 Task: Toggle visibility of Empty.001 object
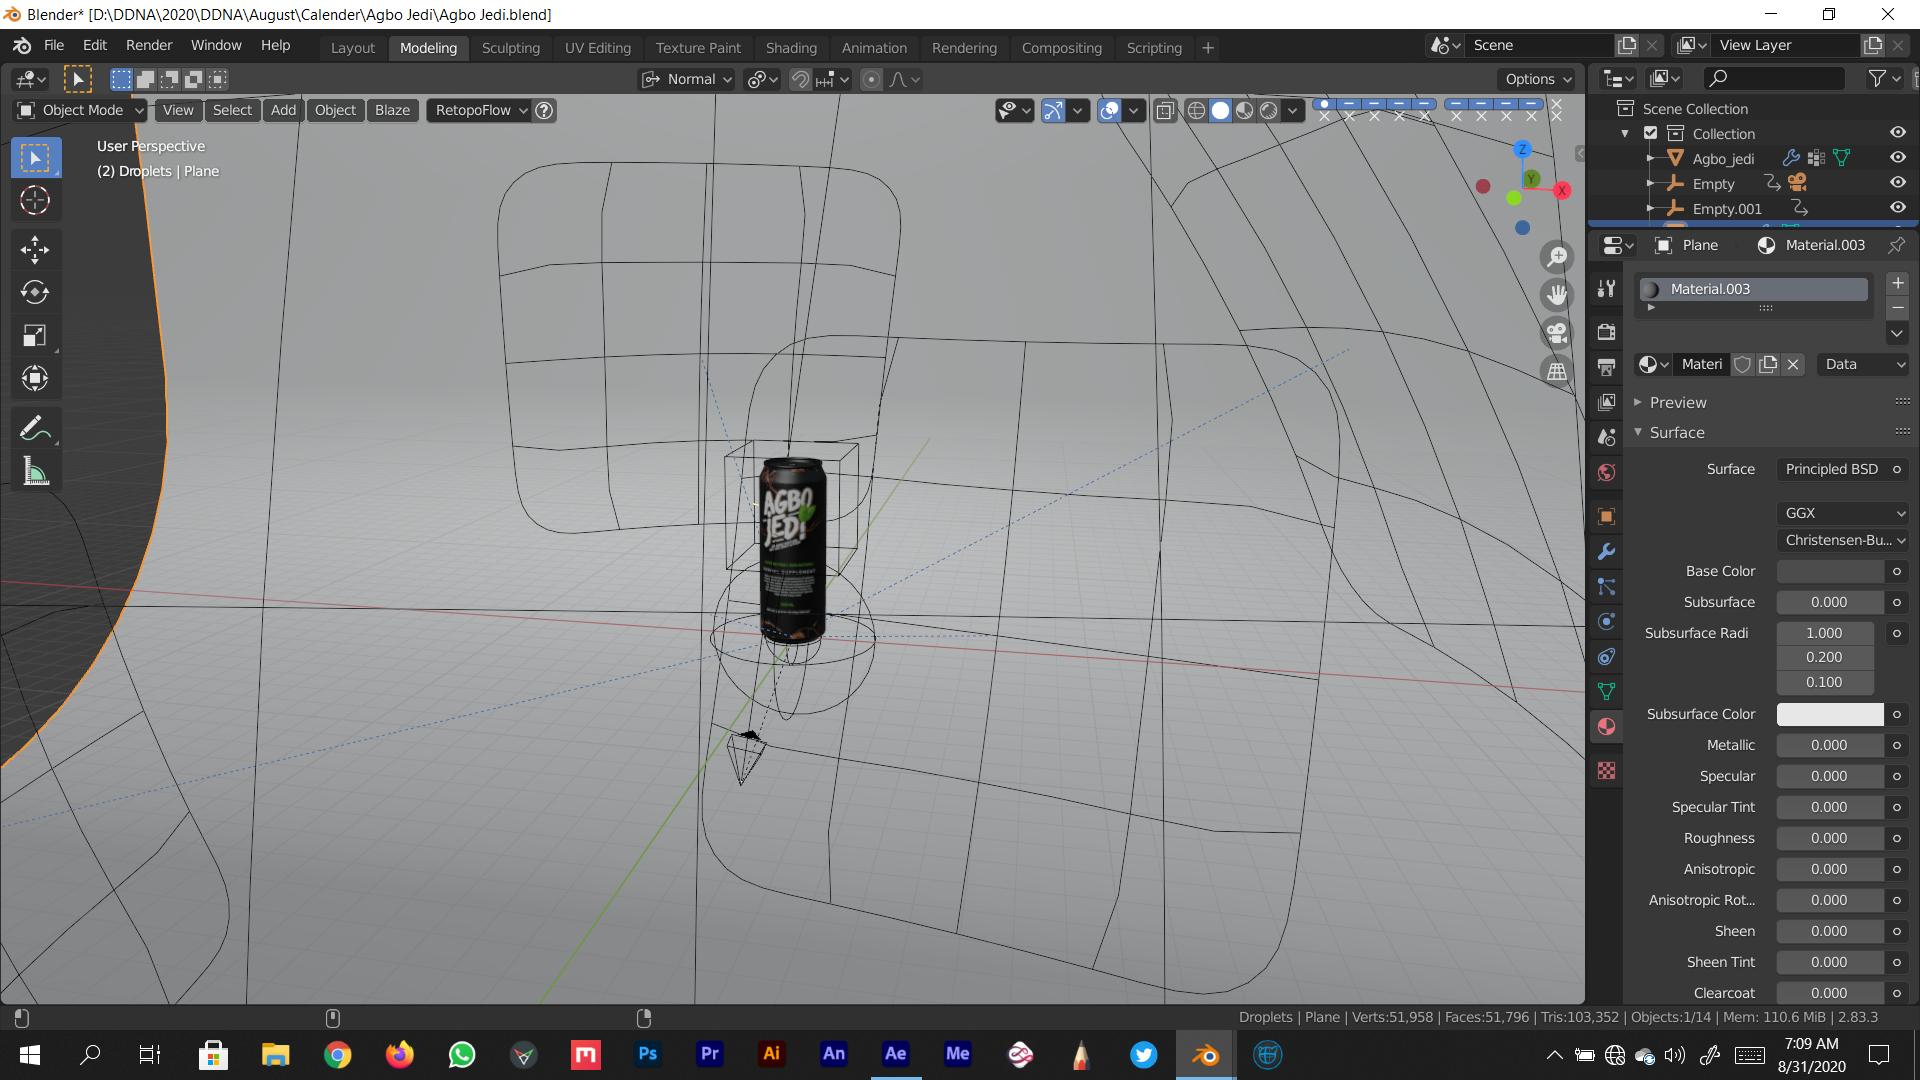[x=1897, y=208]
